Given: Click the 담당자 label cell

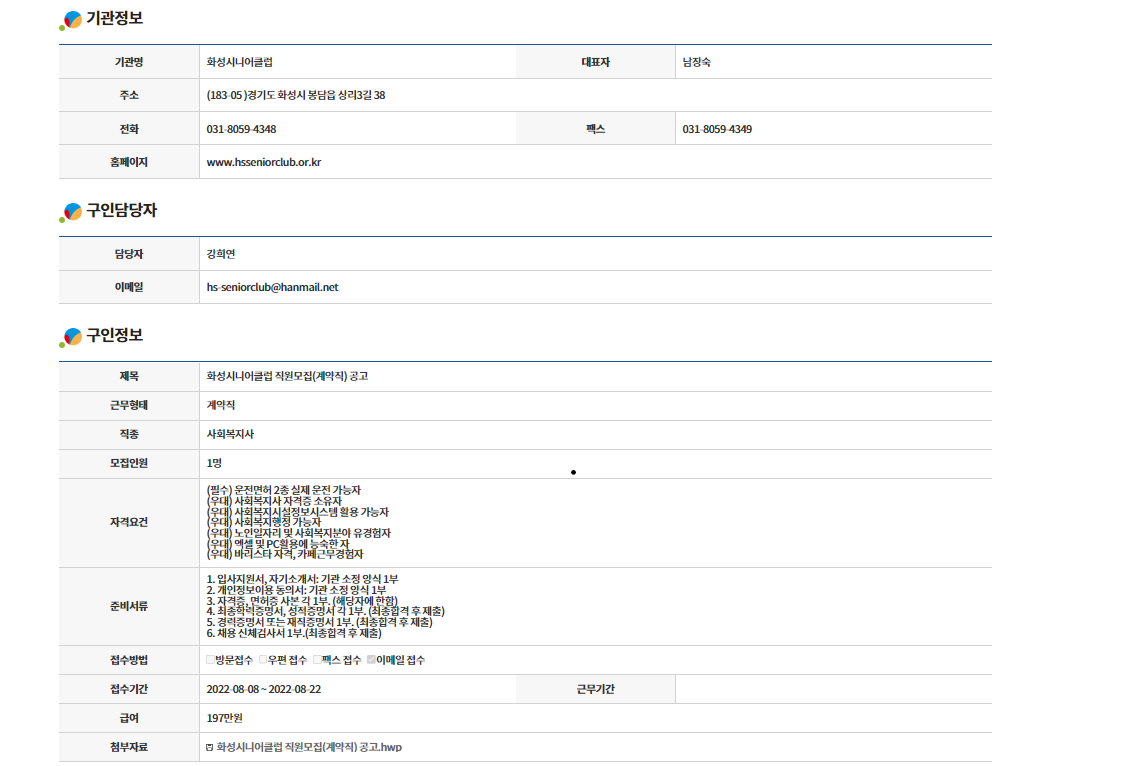Looking at the screenshot, I should tap(129, 254).
